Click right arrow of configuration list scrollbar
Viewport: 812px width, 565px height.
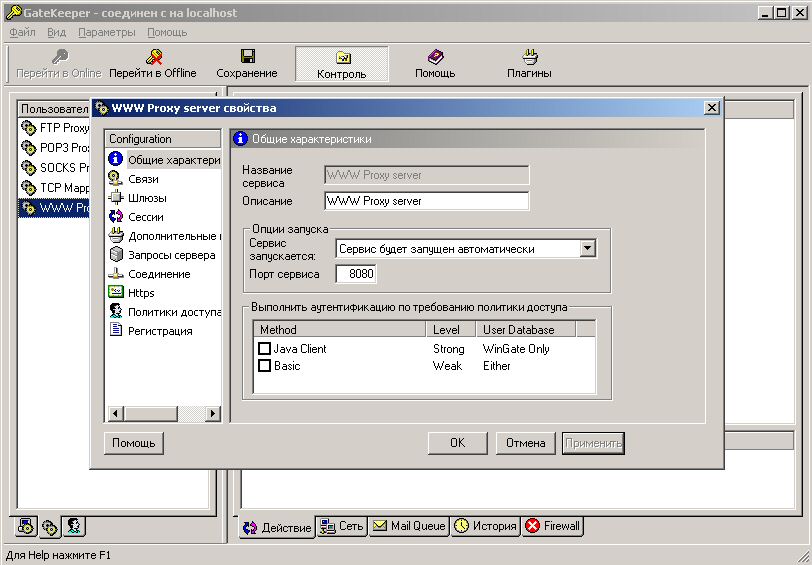[212, 414]
